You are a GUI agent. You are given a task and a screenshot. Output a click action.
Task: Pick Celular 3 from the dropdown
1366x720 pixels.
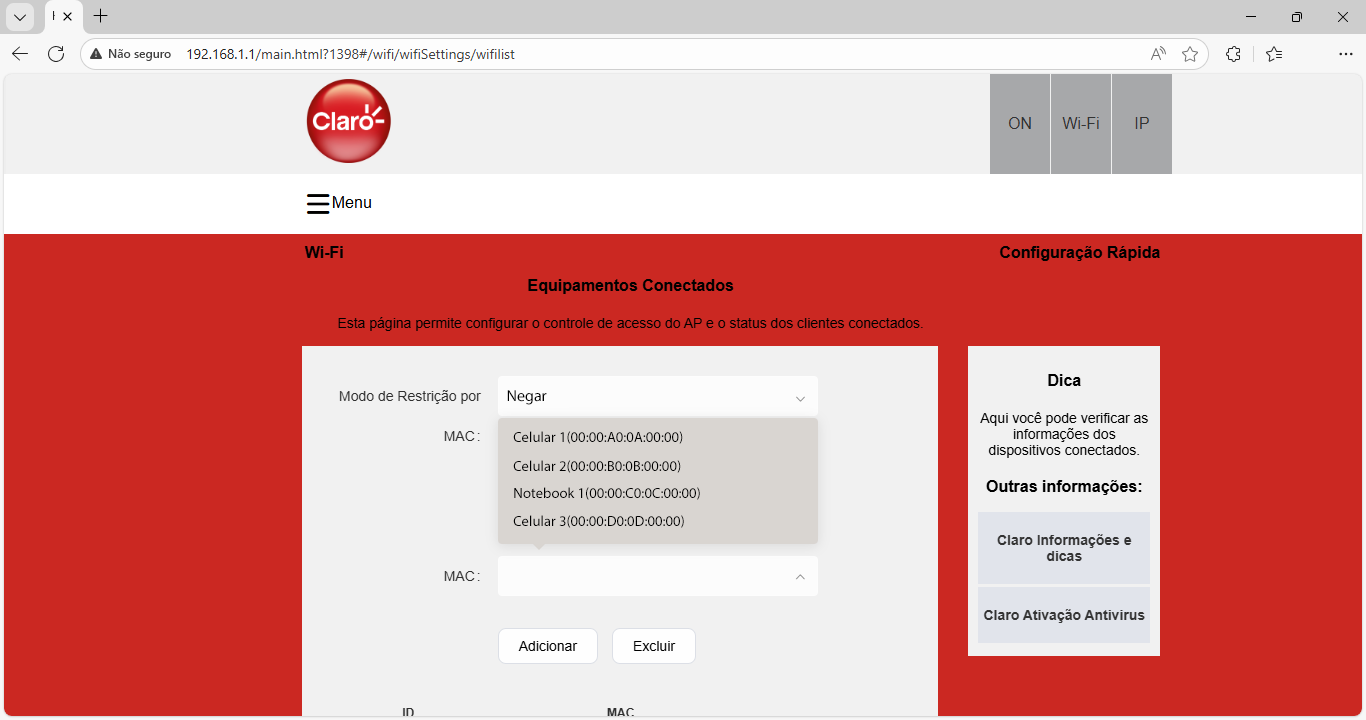[x=598, y=521]
